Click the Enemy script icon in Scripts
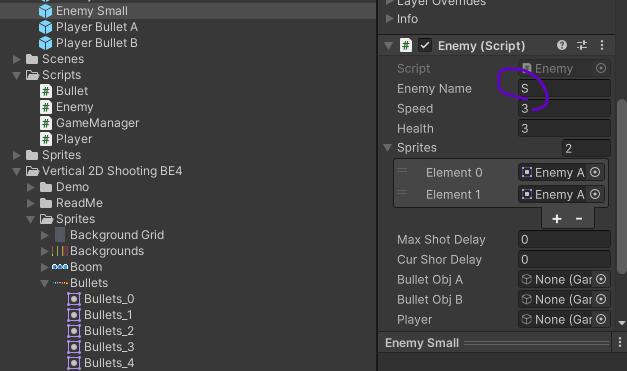 pyautogui.click(x=46, y=107)
